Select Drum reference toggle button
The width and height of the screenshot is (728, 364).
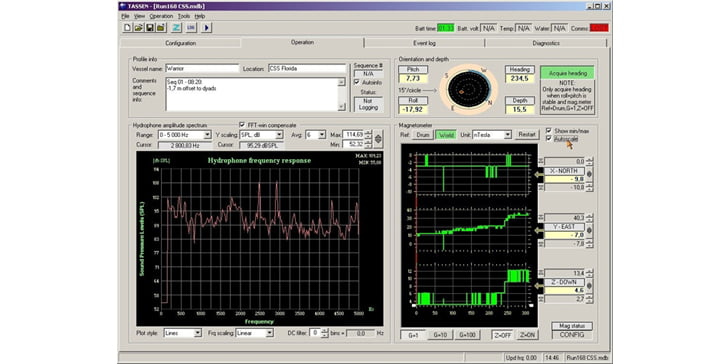coord(422,135)
